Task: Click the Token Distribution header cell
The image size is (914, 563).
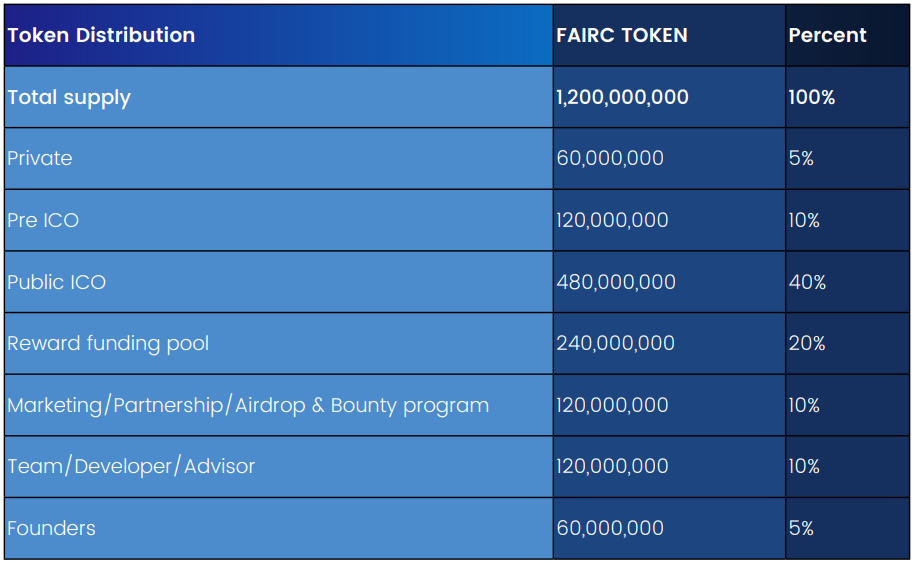Action: point(101,35)
